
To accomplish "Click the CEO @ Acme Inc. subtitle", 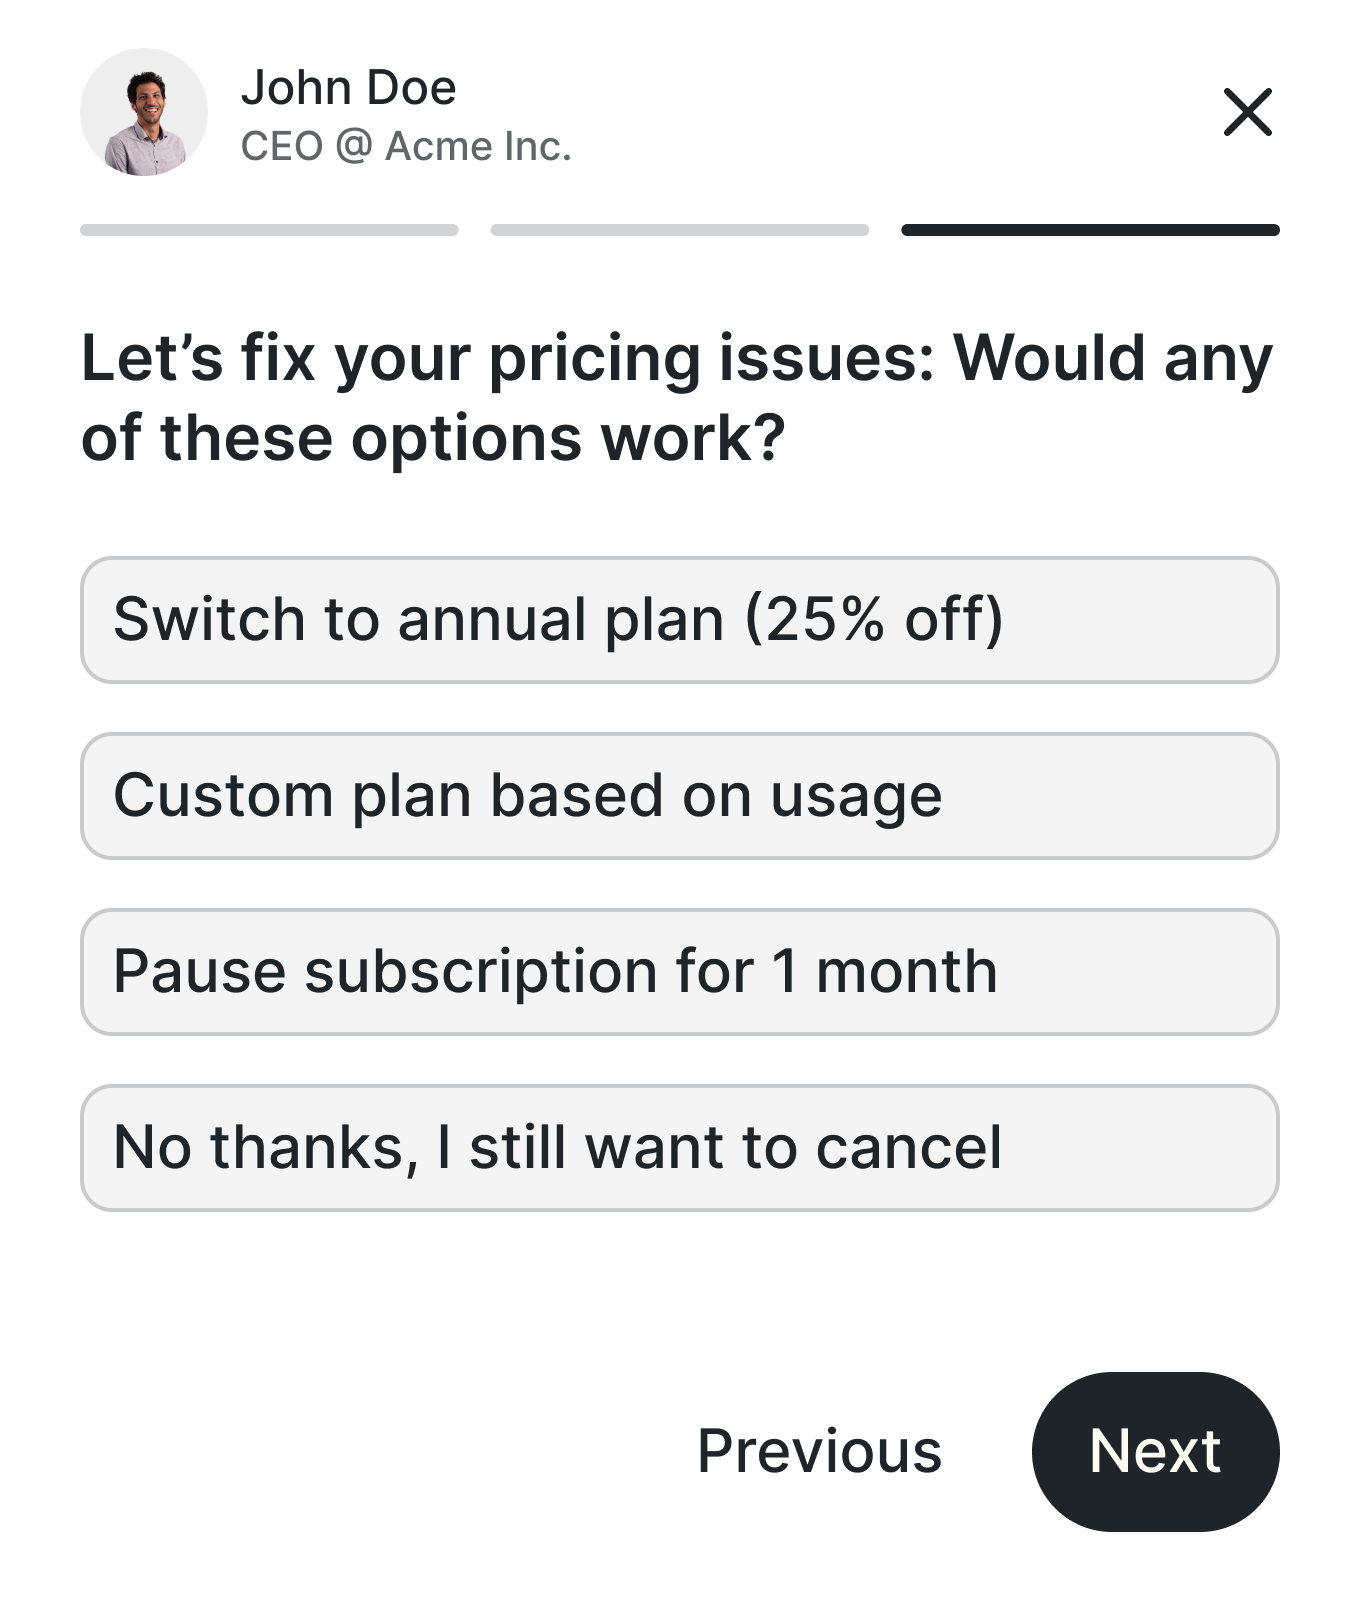I will coord(406,146).
